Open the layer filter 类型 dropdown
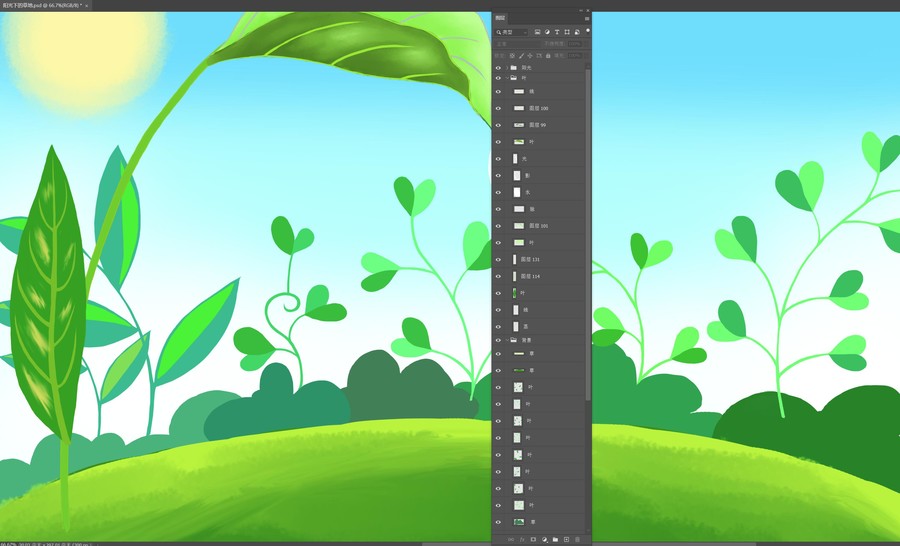The image size is (900, 546). click(x=511, y=32)
